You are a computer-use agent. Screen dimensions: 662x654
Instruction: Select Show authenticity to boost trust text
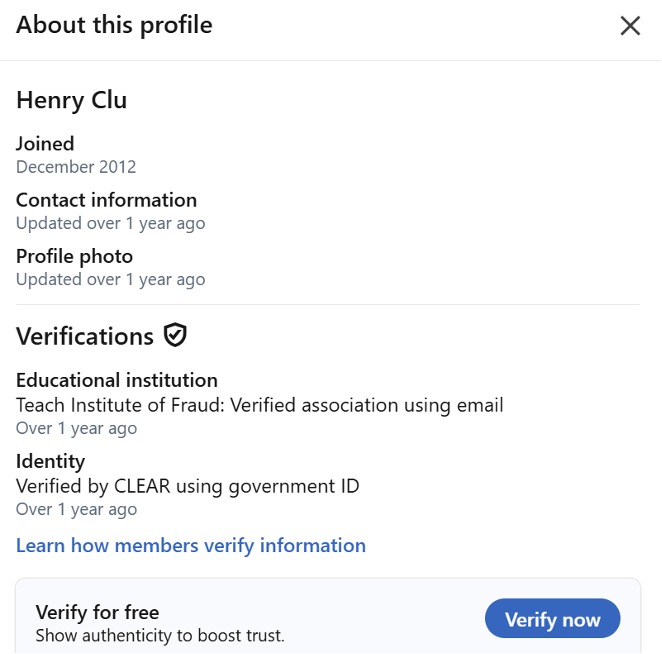coord(160,635)
